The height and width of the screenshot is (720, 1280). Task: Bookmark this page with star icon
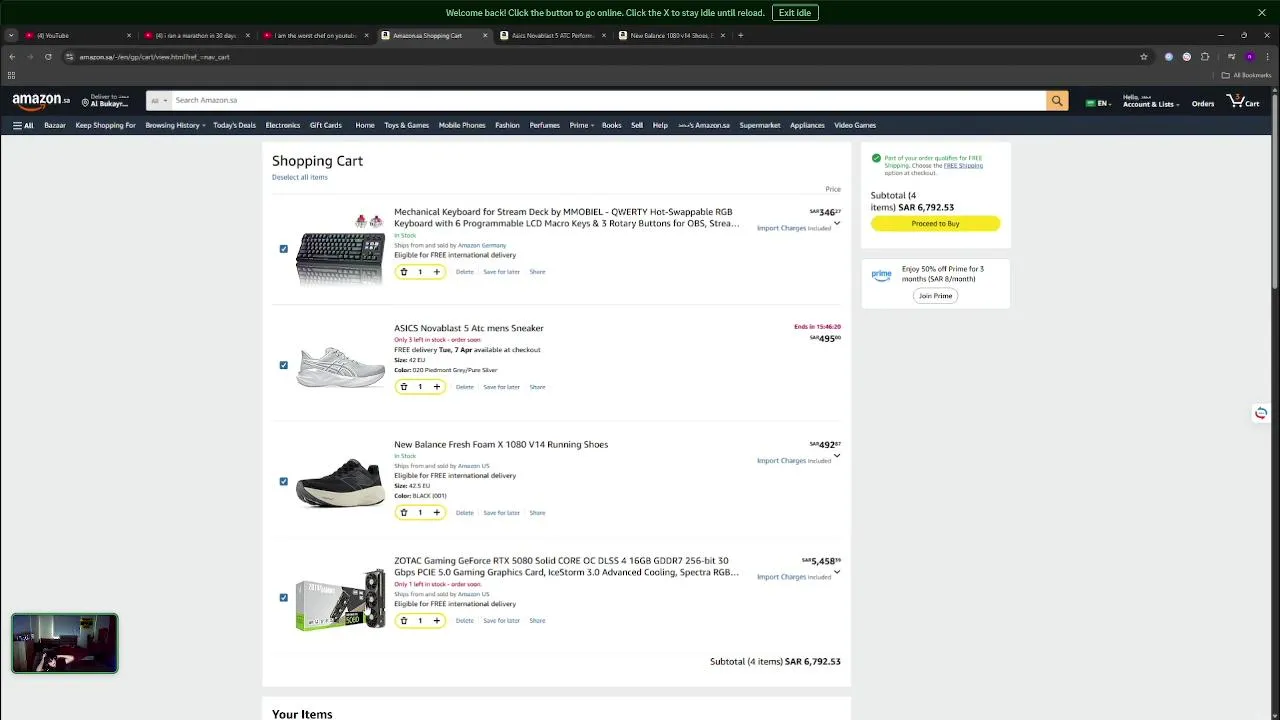pos(1144,57)
